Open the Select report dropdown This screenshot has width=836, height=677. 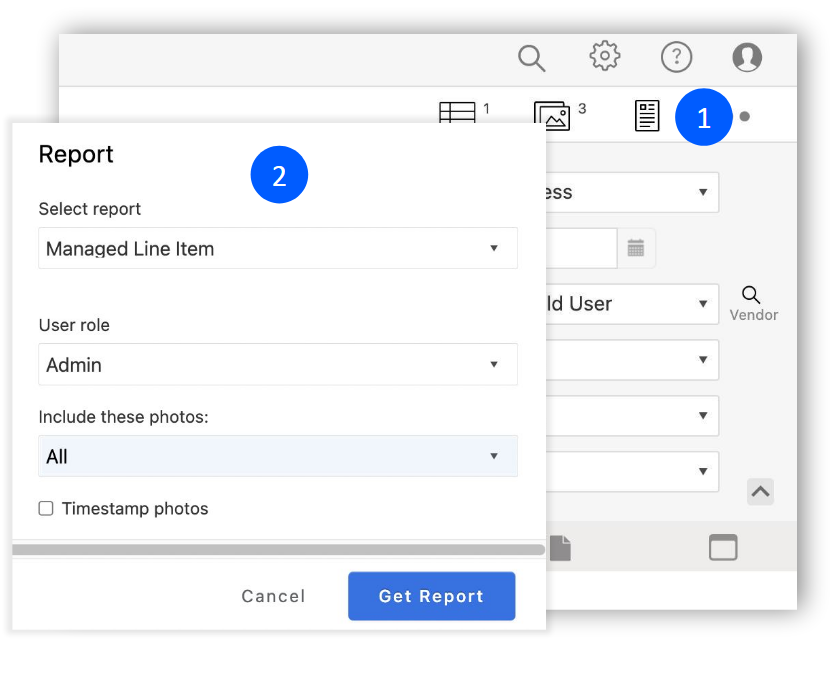(x=278, y=249)
